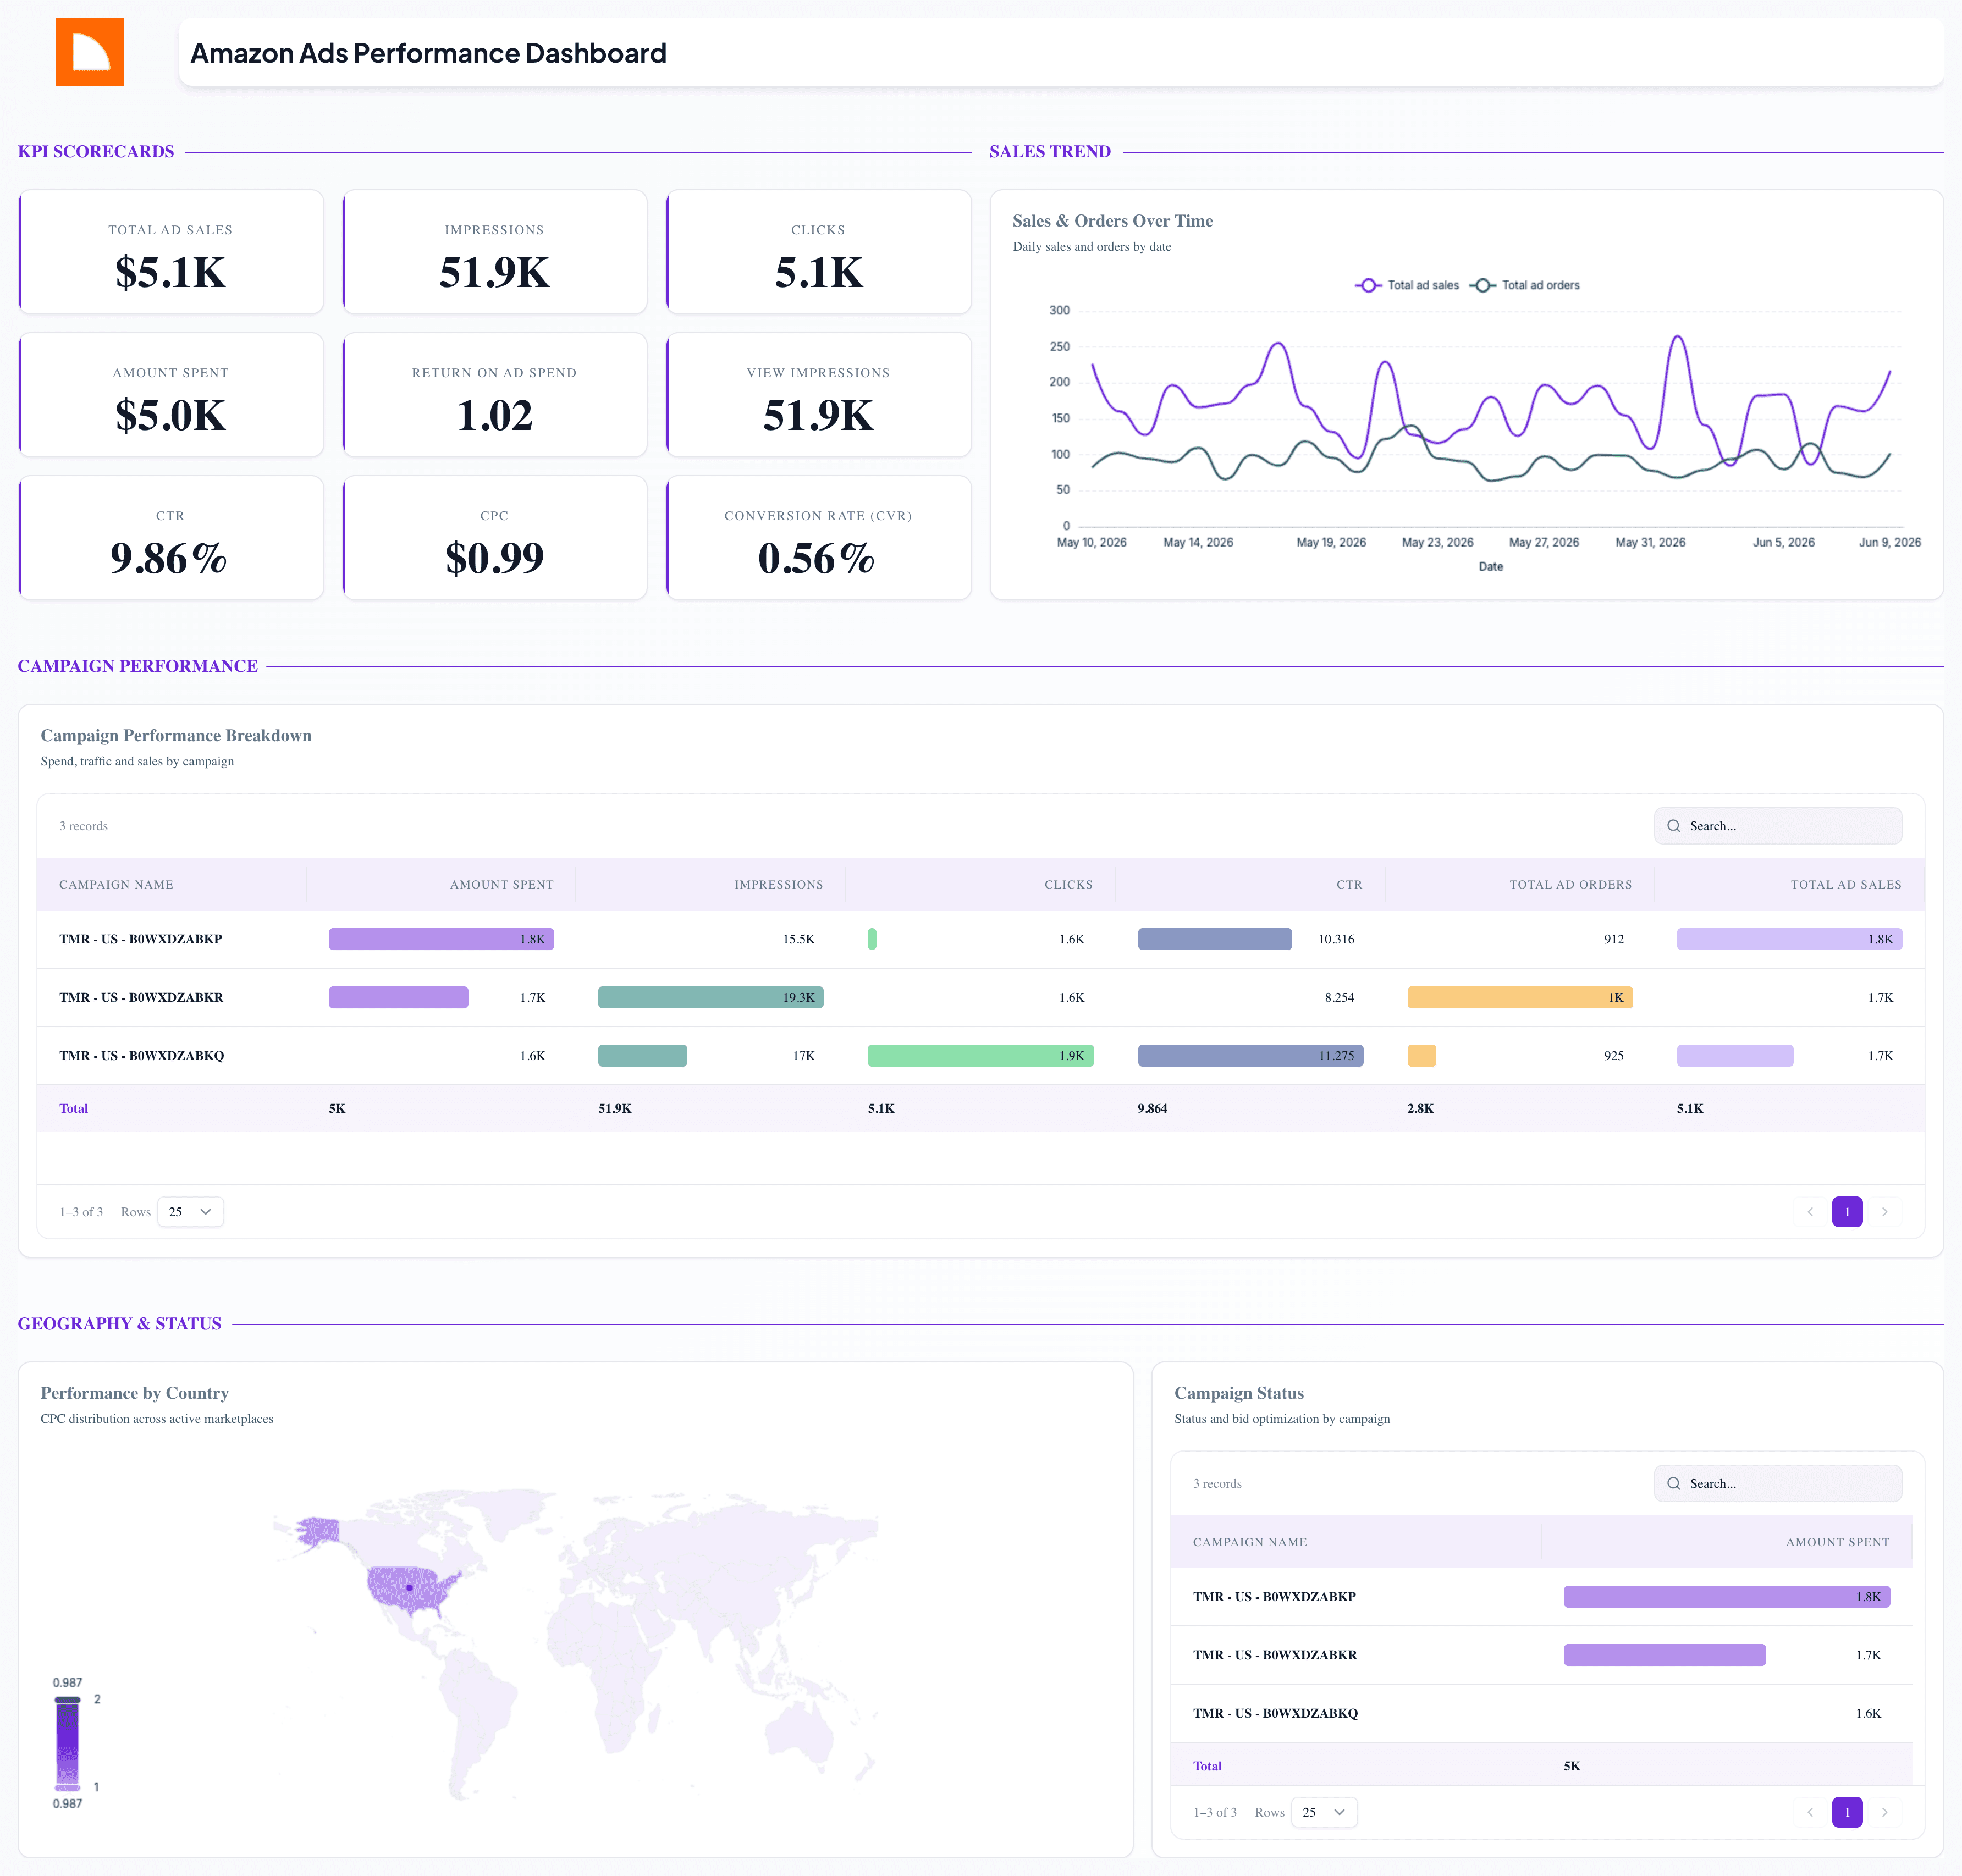This screenshot has width=1962, height=1876.
Task: Select TMR - US - B0WXDZABKQ in Performance Breakdown
Action: [x=141, y=1055]
